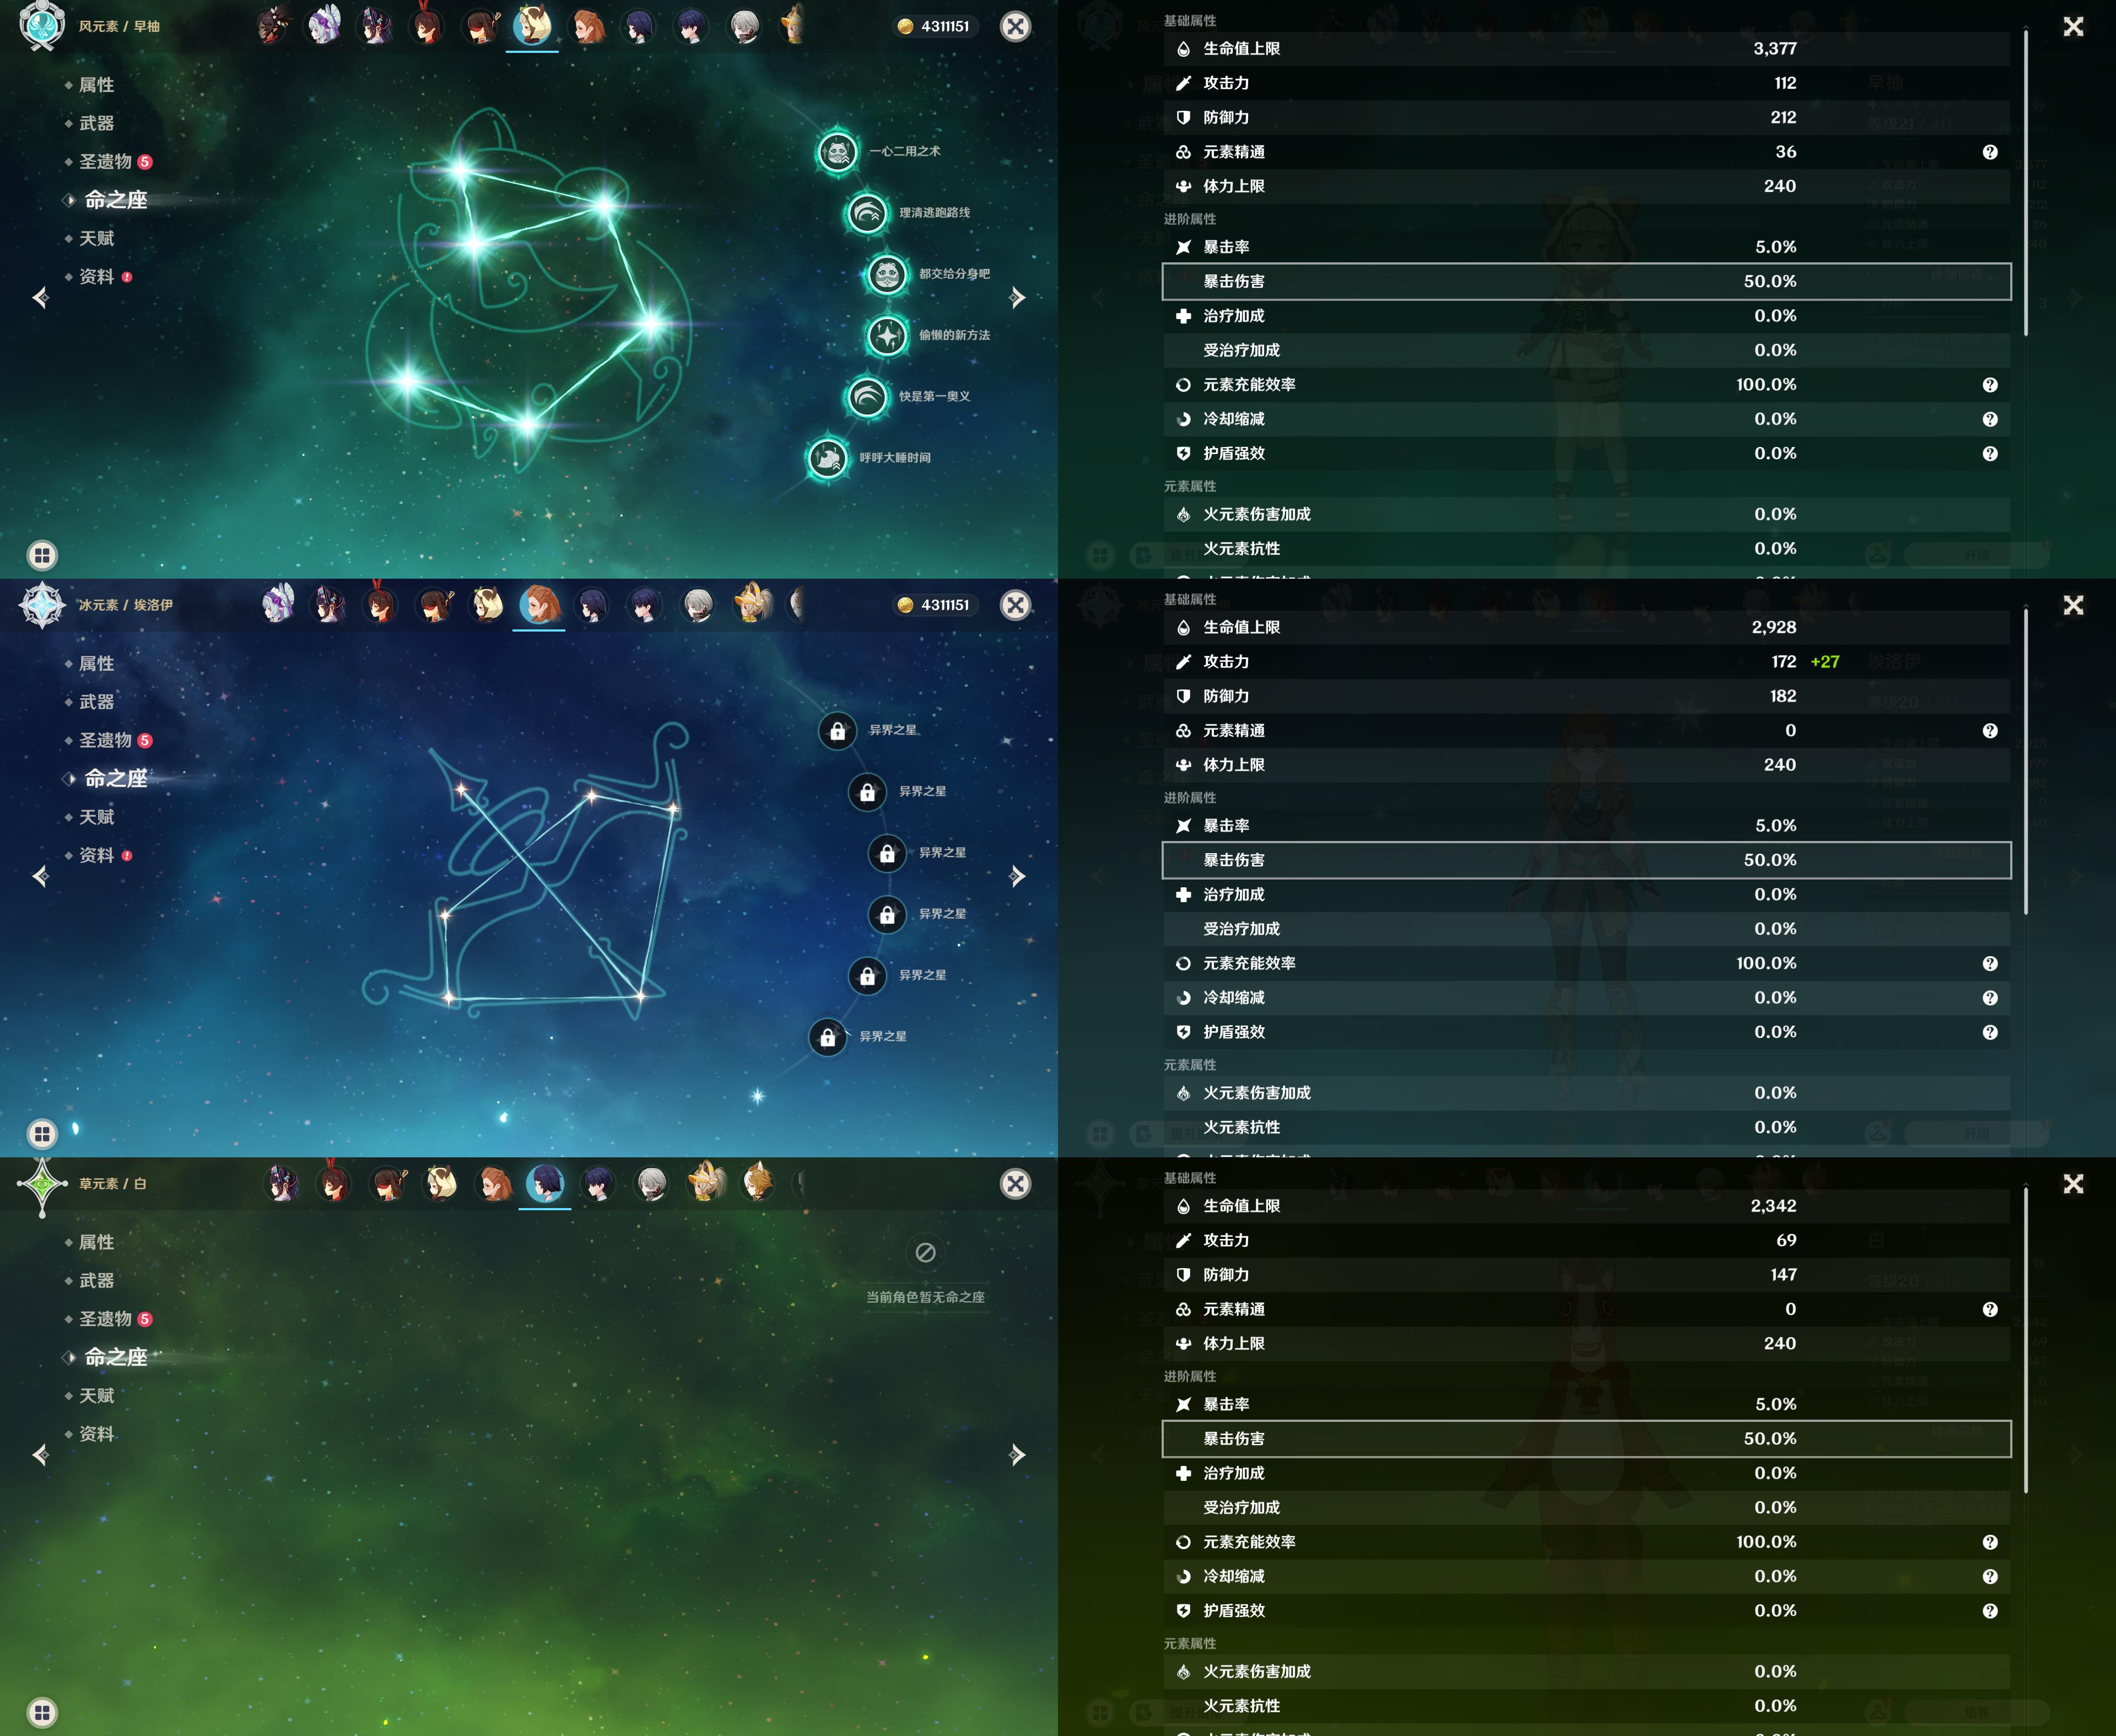This screenshot has width=2116, height=1736.
Task: Go to the previous character from the 埃洛伊 screen
Action: 40,877
